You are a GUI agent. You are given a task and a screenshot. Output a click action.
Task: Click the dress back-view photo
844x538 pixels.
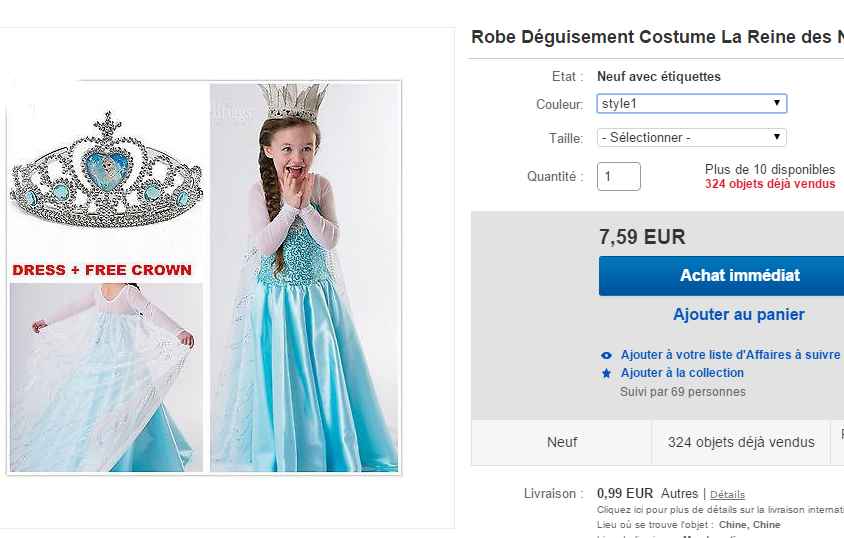point(105,377)
